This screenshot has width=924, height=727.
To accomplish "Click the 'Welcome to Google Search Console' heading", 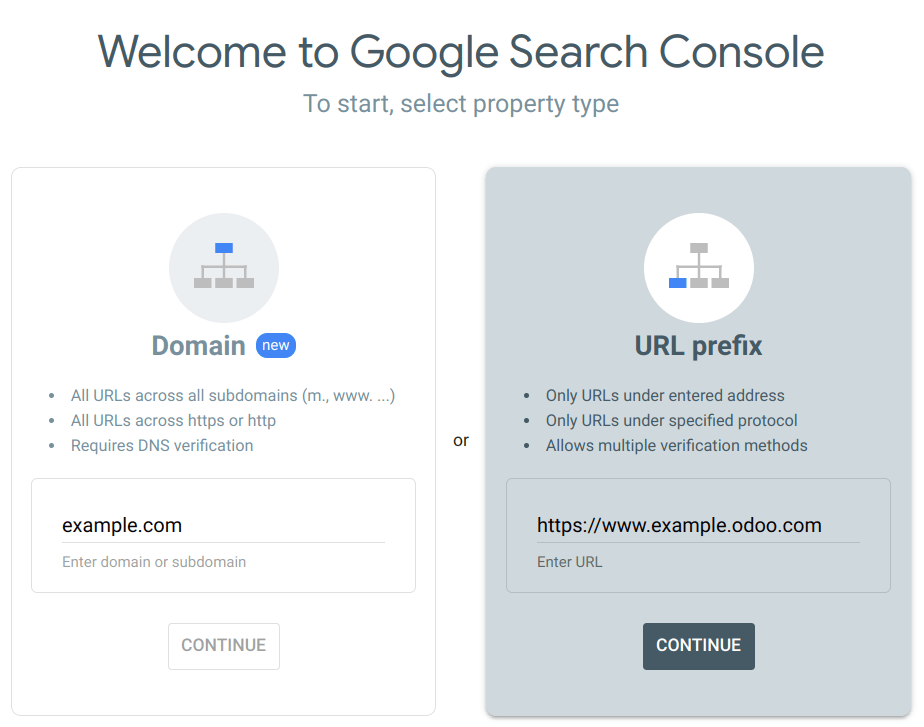I will click(461, 52).
